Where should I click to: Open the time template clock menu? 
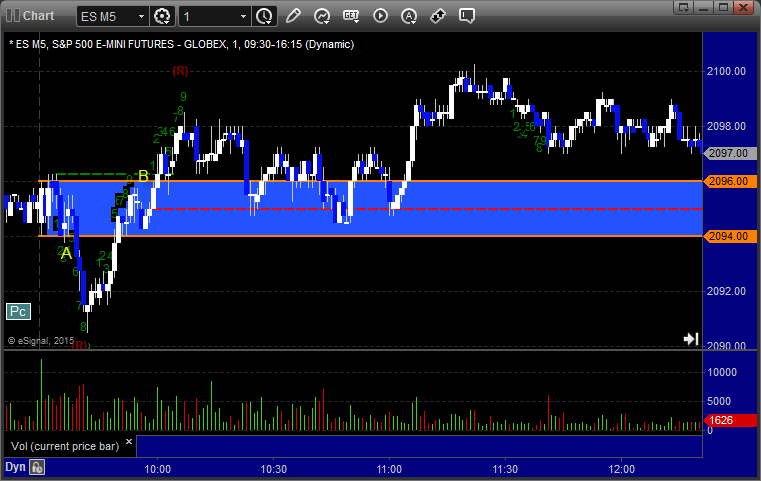[265, 17]
